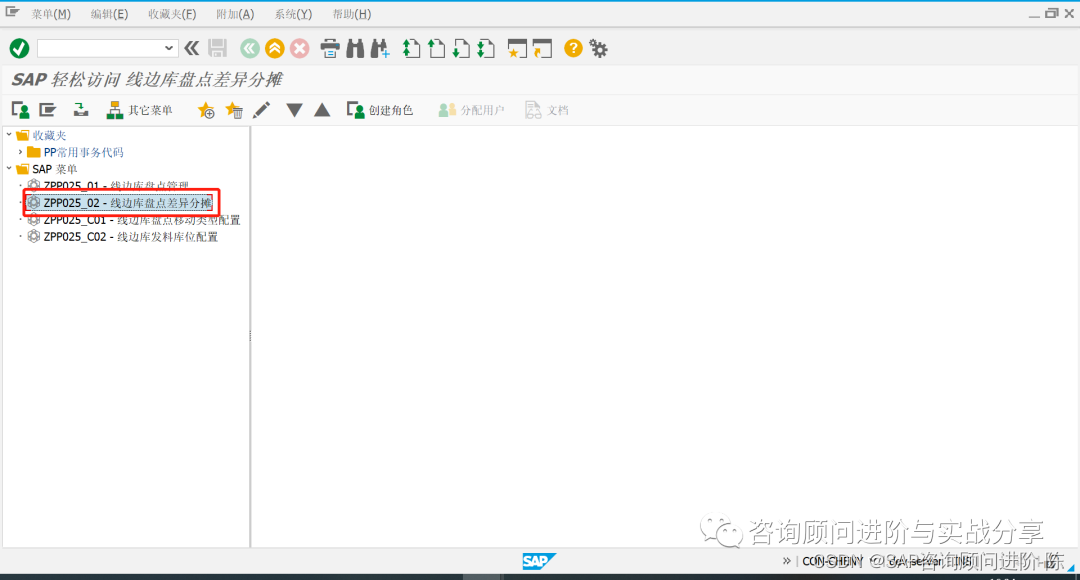
Task: Click the Next Page icon
Action: [461, 48]
